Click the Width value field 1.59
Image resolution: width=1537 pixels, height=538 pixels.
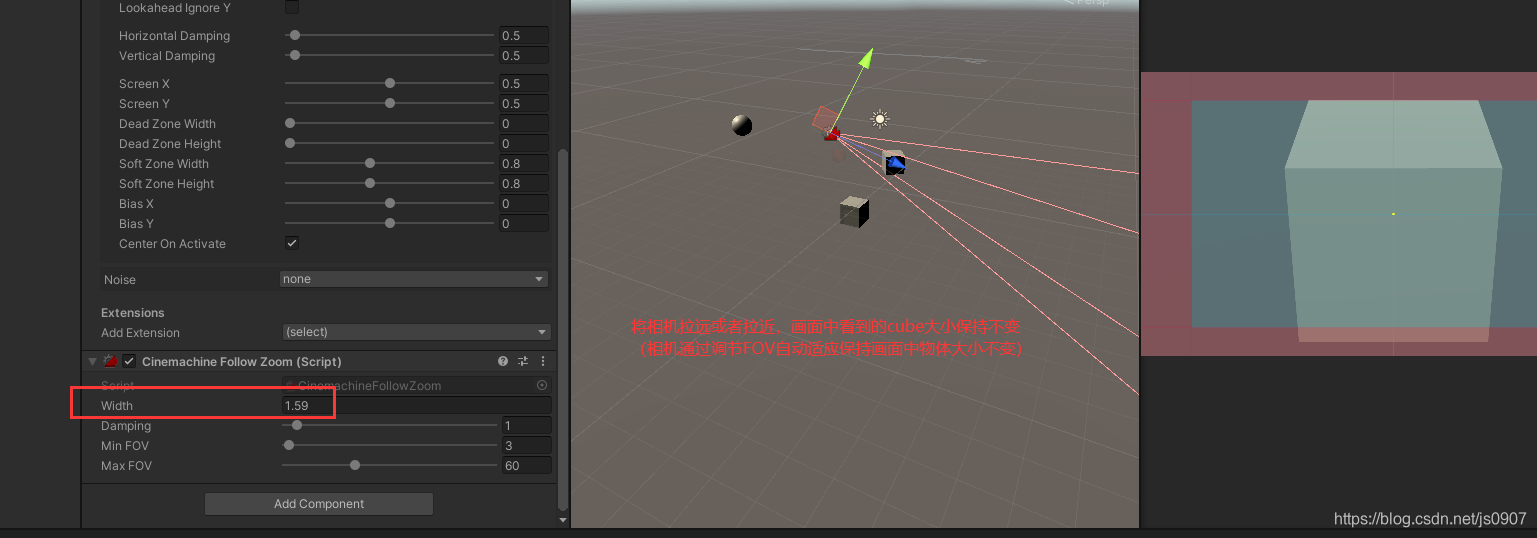point(416,405)
